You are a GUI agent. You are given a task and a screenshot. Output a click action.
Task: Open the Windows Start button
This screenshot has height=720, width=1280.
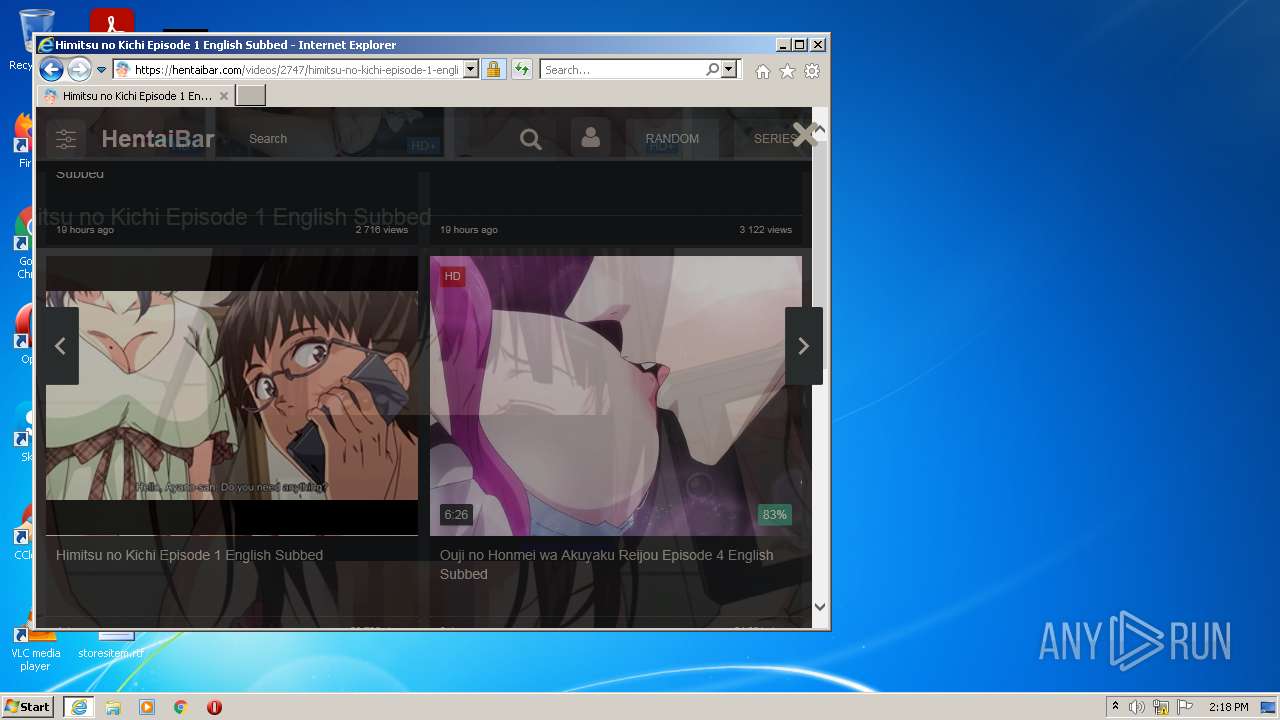click(x=28, y=706)
